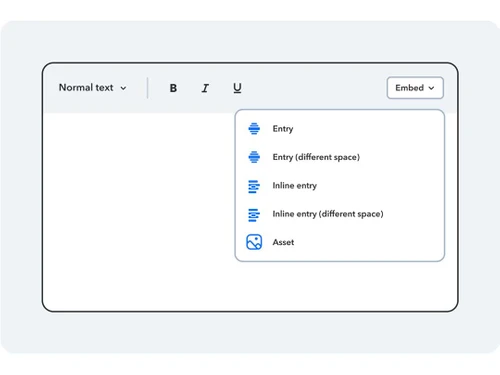Expand the Embed dropdown button

(415, 88)
